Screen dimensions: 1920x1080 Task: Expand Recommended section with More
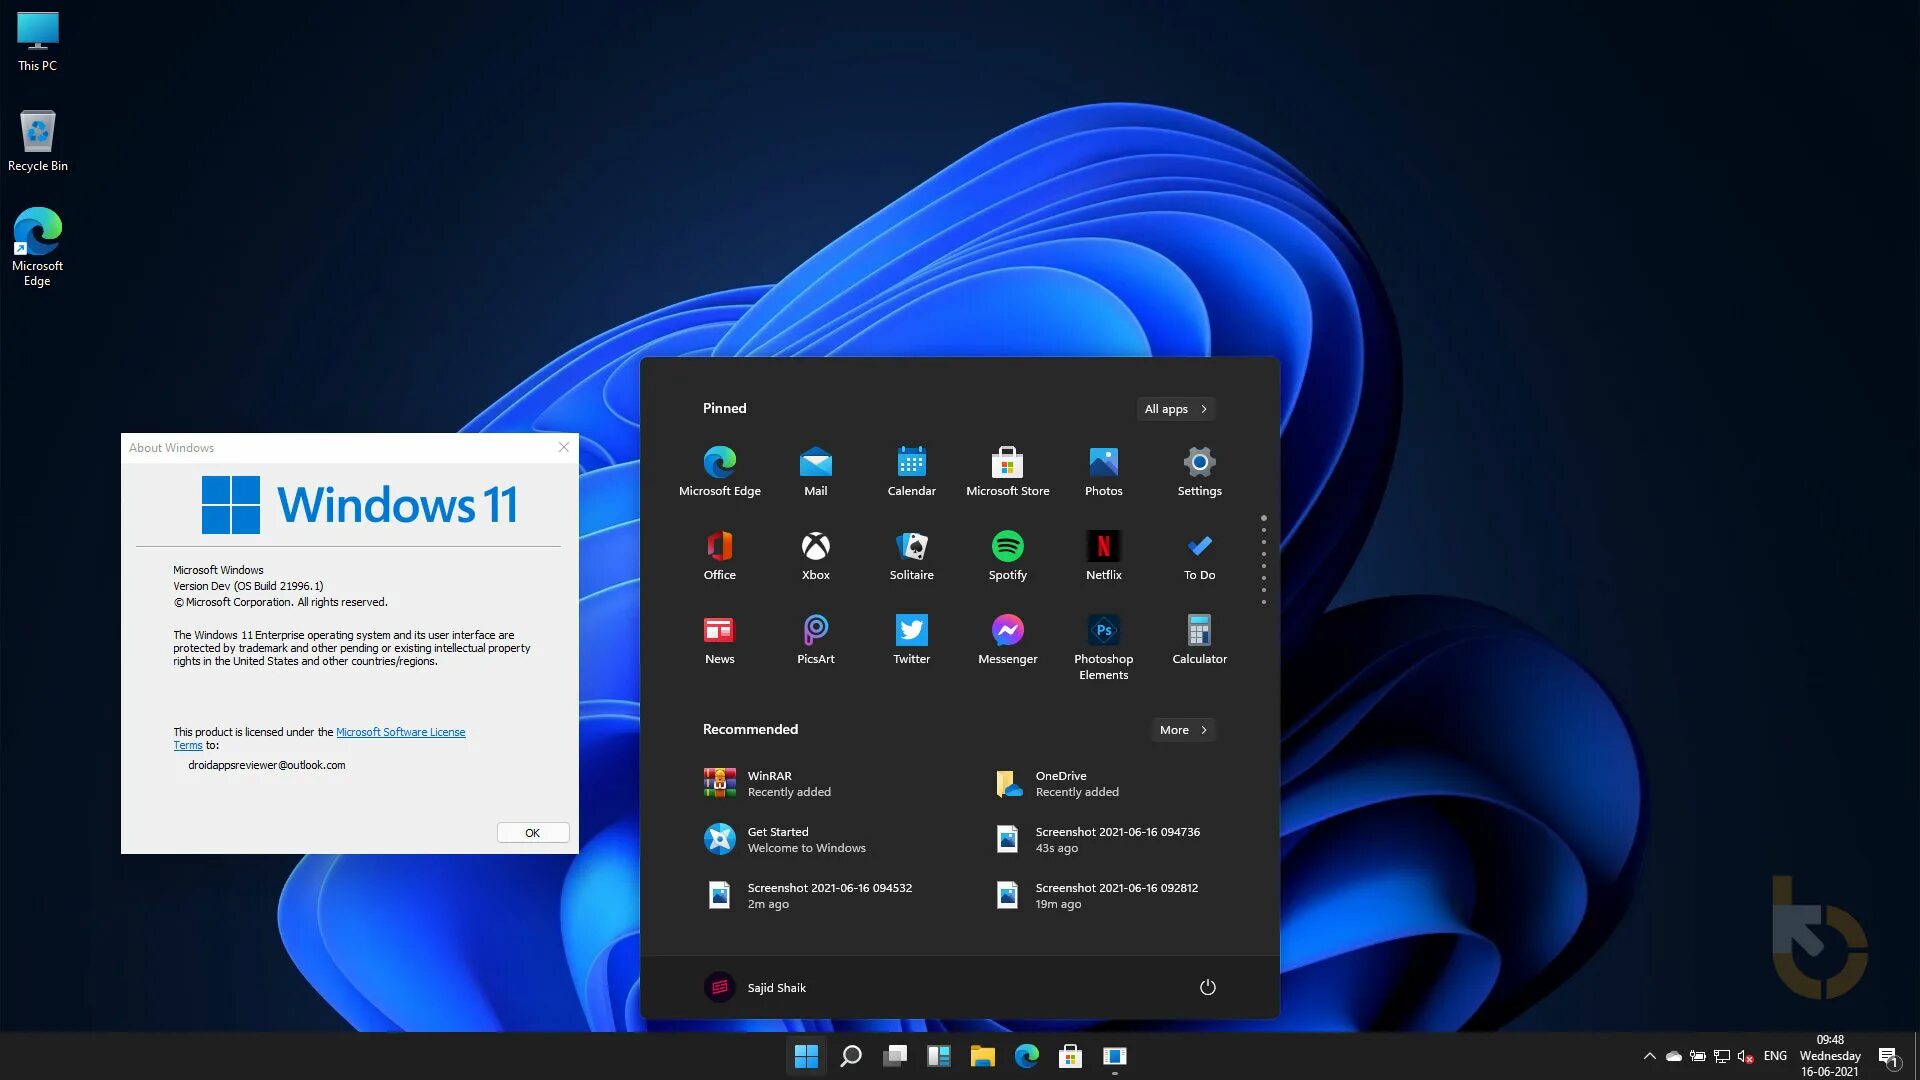1180,729
